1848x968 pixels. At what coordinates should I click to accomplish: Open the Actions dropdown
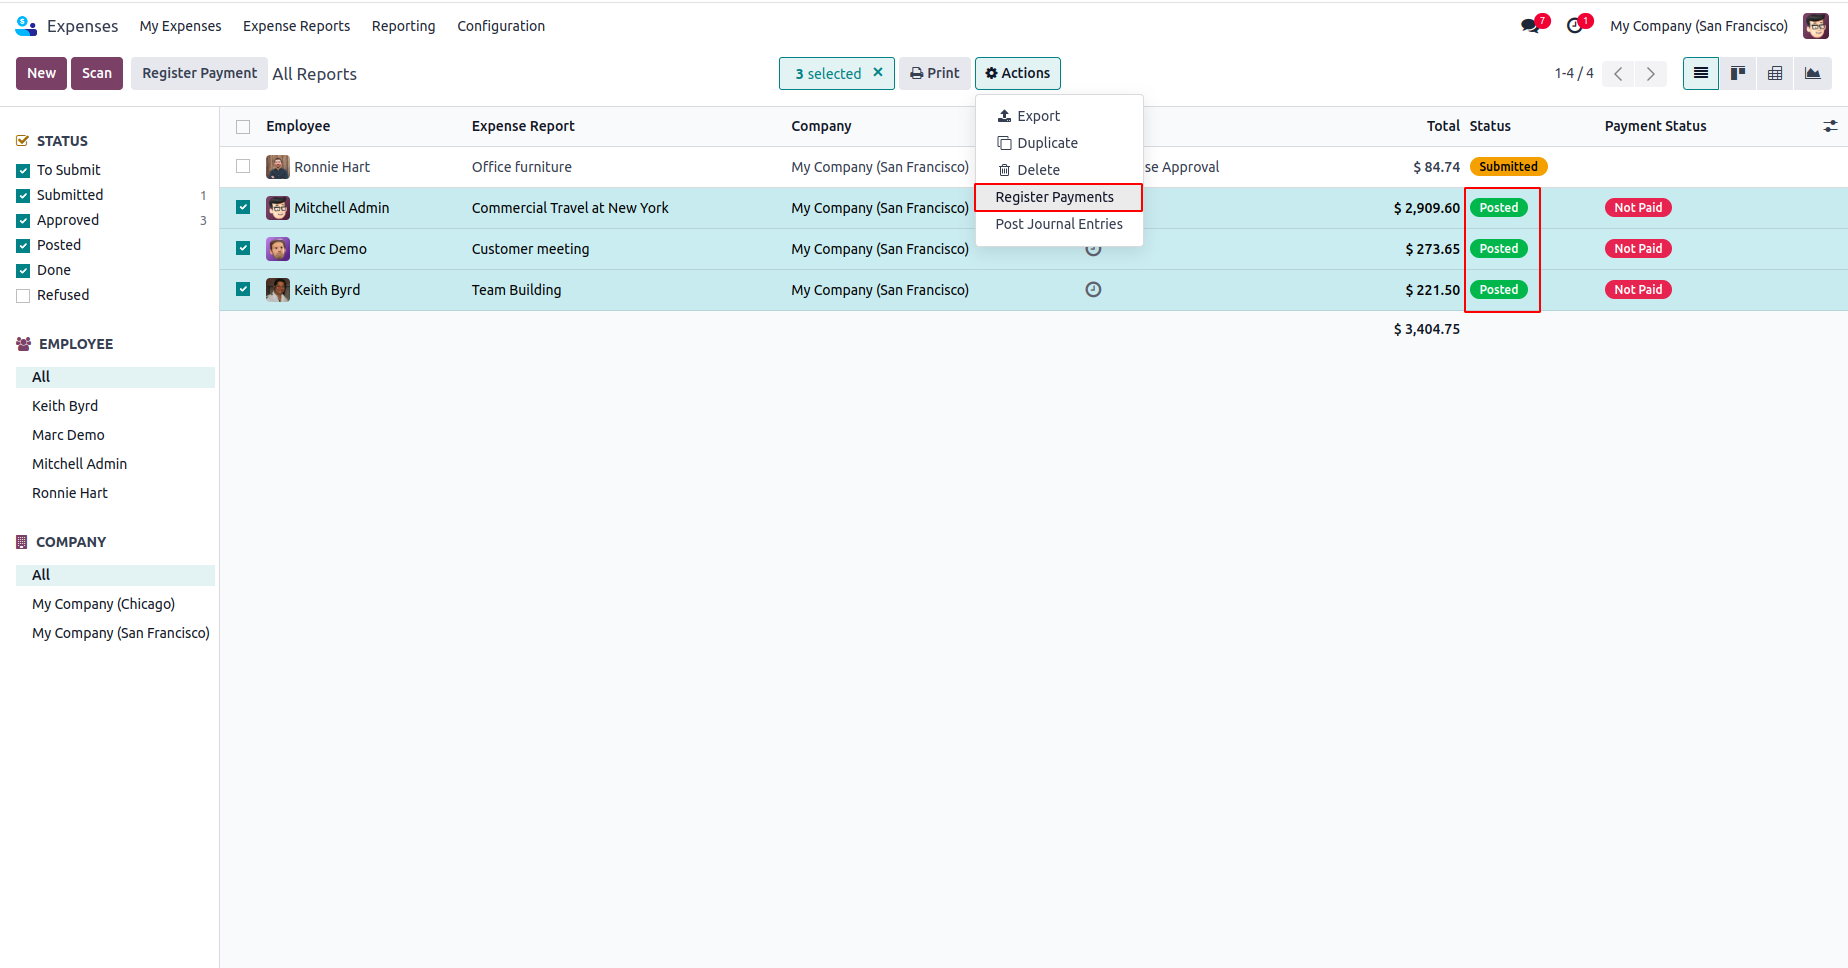click(1018, 73)
